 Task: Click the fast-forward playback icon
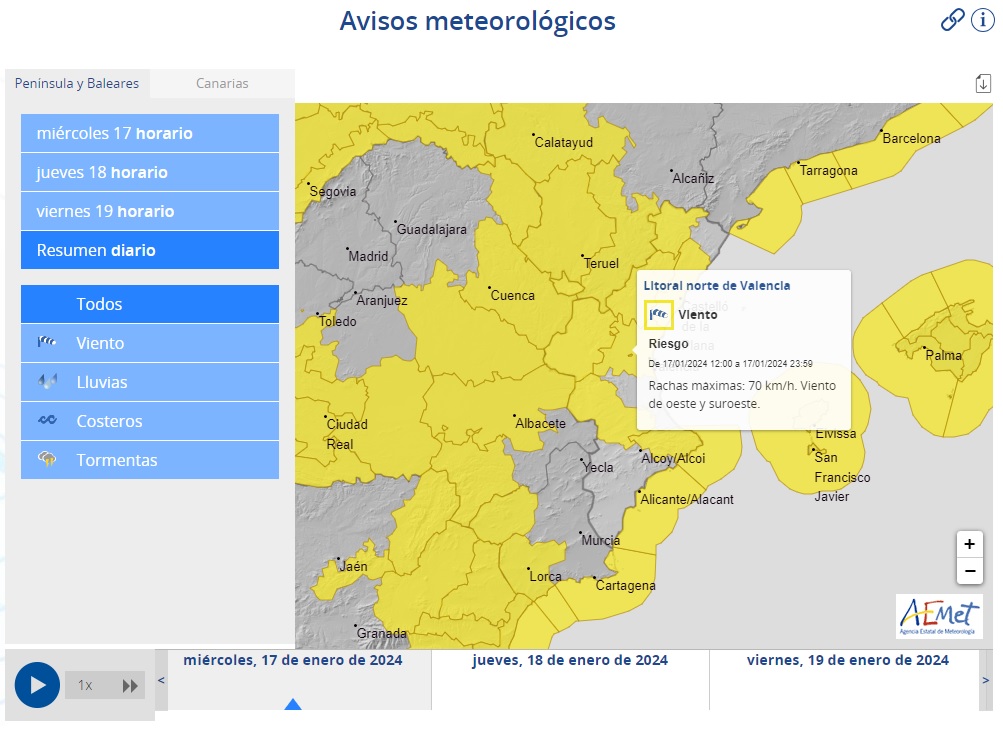(130, 685)
